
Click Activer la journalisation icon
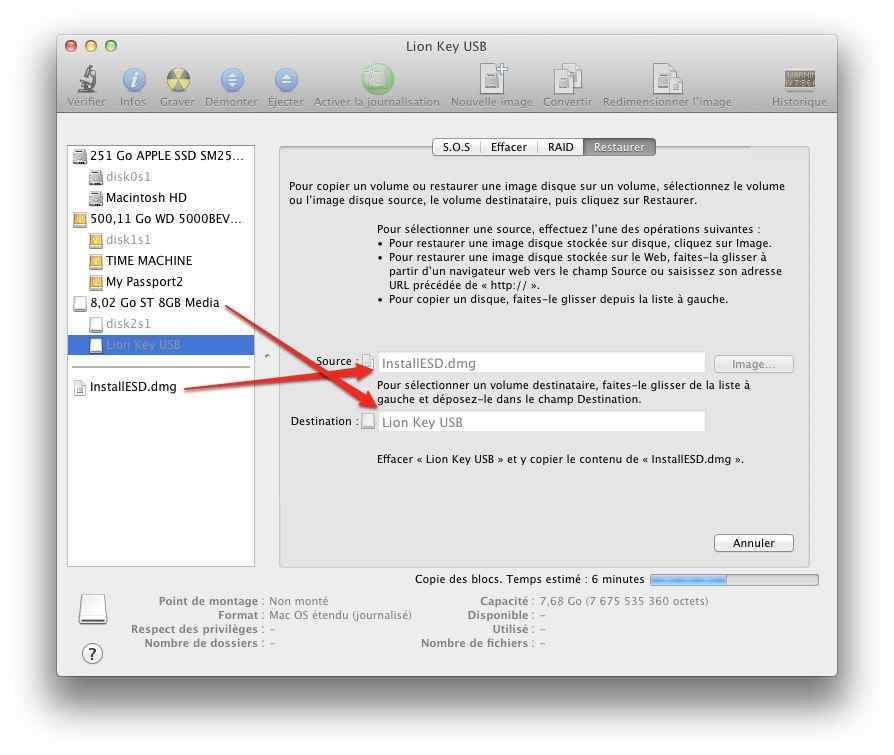coord(377,79)
